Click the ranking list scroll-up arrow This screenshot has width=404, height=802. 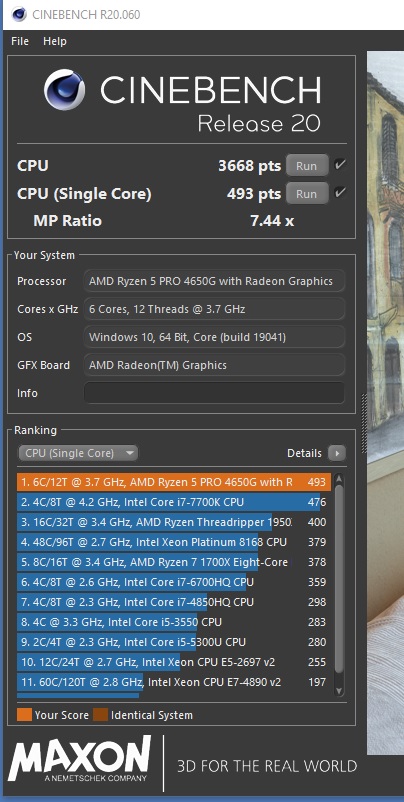pos(339,480)
